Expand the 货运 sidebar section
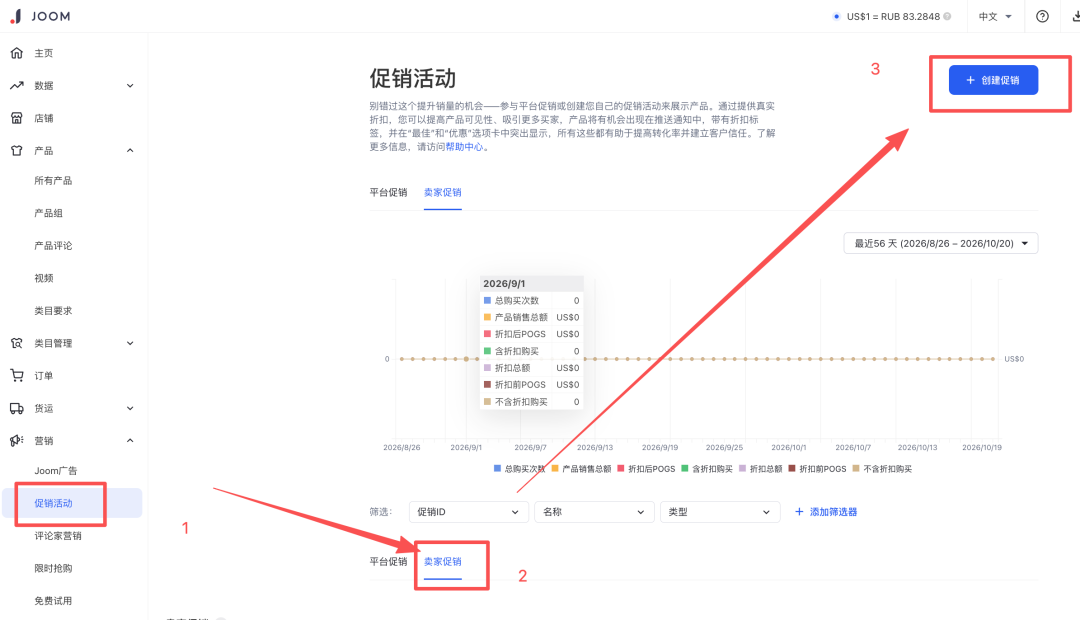The height and width of the screenshot is (620, 1080). click(x=130, y=408)
